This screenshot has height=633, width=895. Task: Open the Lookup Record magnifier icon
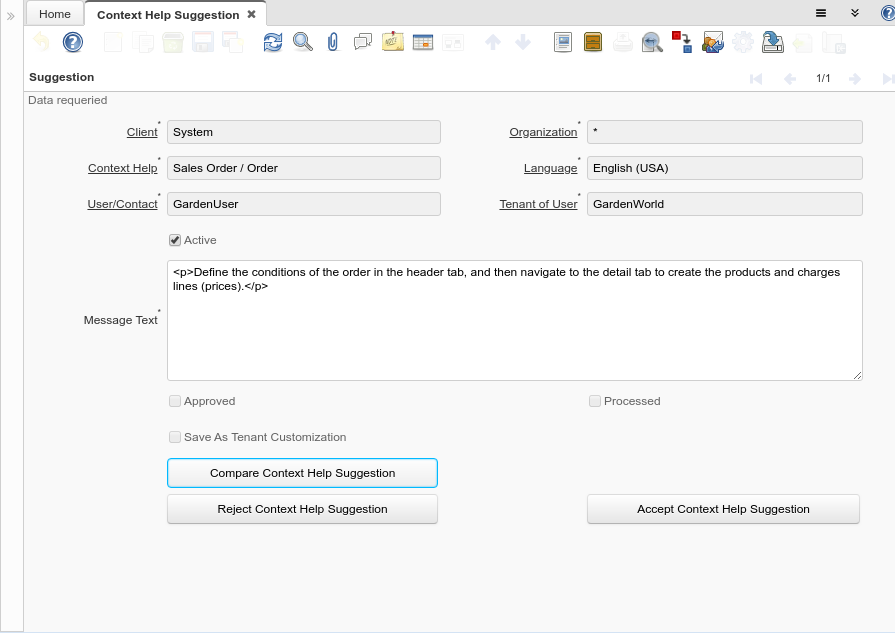(x=303, y=42)
